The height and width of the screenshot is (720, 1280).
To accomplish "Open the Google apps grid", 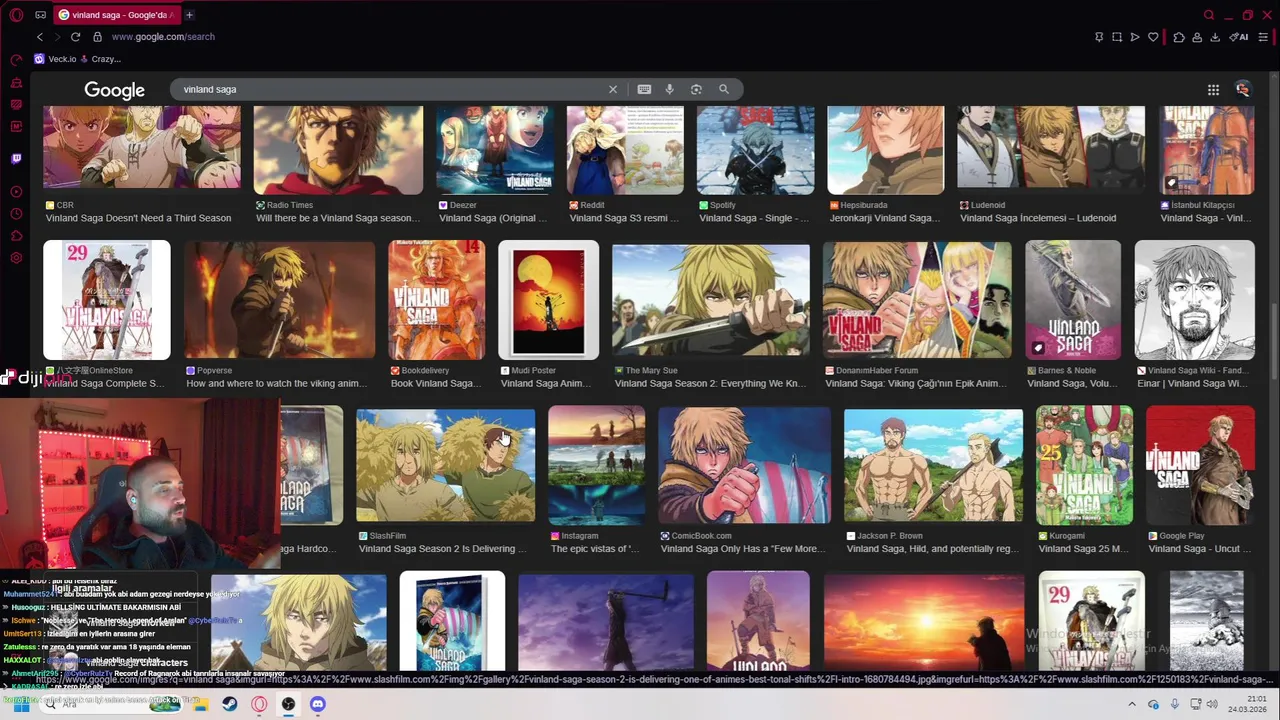I will tap(1213, 90).
